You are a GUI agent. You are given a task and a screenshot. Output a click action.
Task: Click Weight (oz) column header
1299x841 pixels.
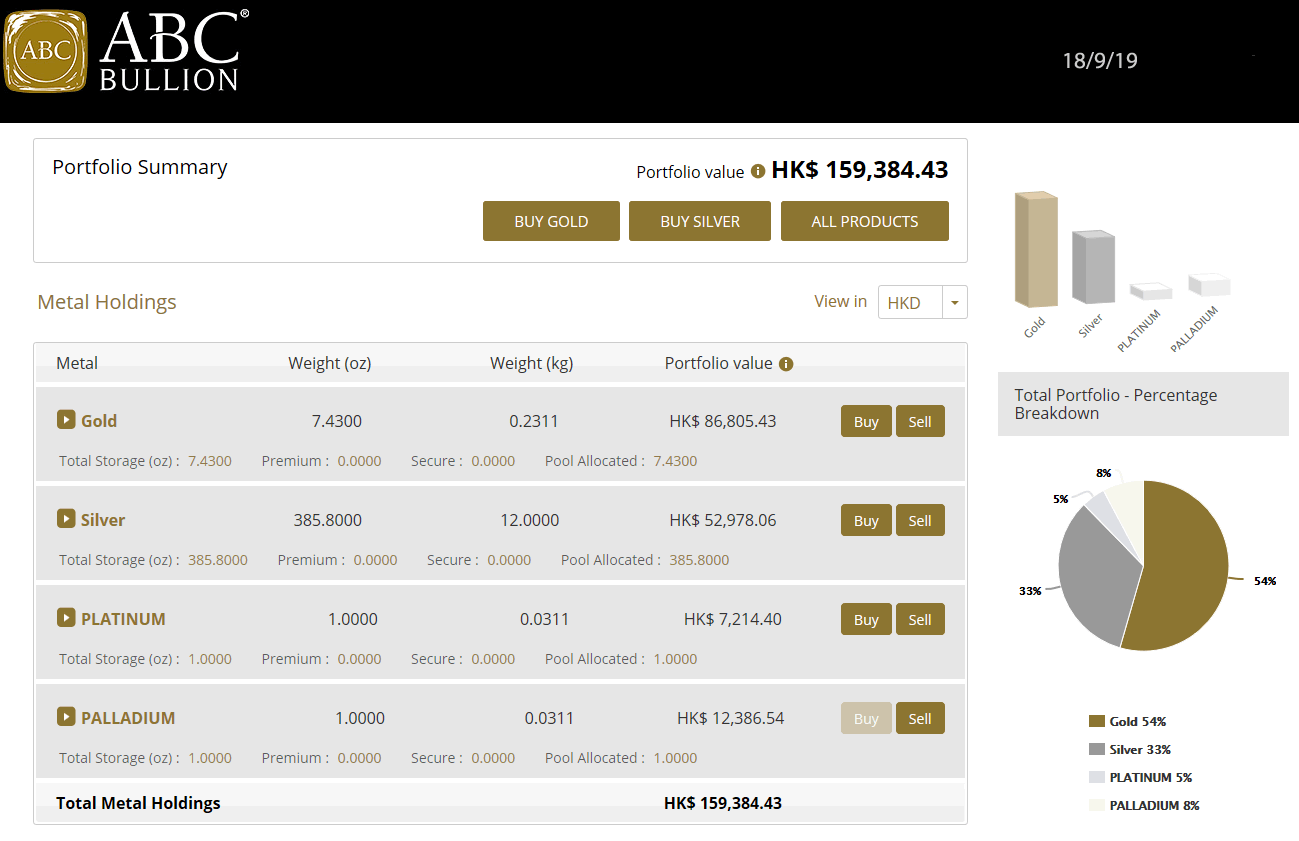330,363
